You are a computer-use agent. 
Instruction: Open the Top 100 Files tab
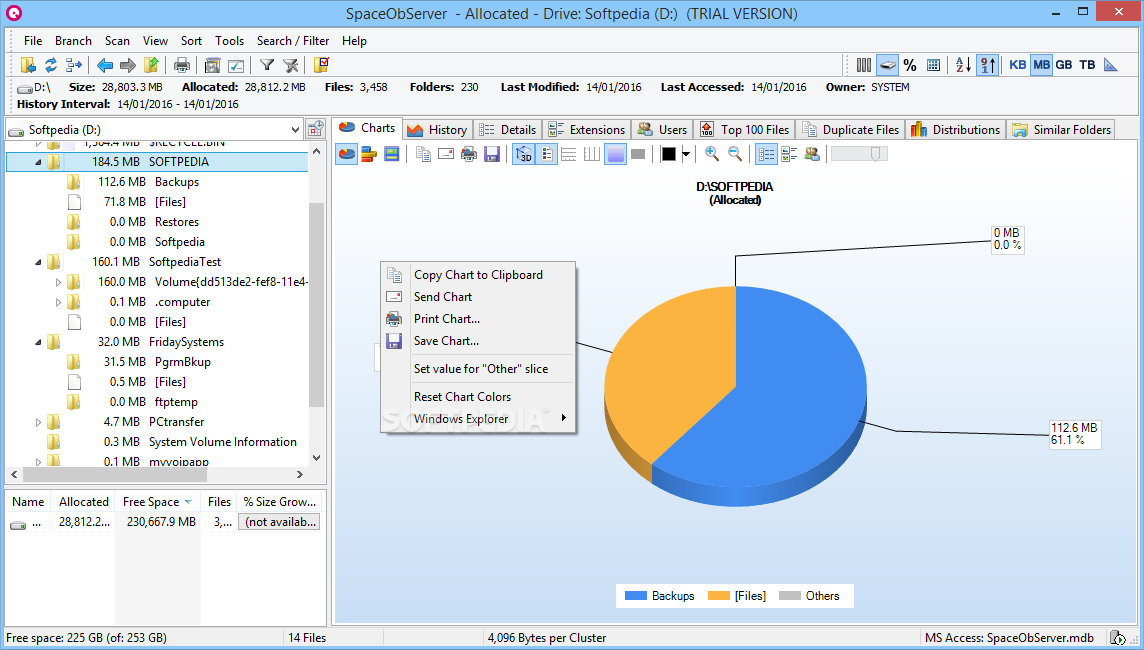pyautogui.click(x=745, y=130)
